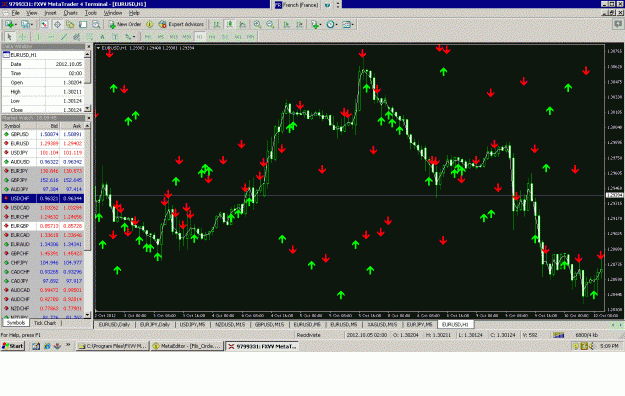Zoom out on the chart
Image resolution: width=625 pixels, height=396 pixels.
click(x=270, y=24)
